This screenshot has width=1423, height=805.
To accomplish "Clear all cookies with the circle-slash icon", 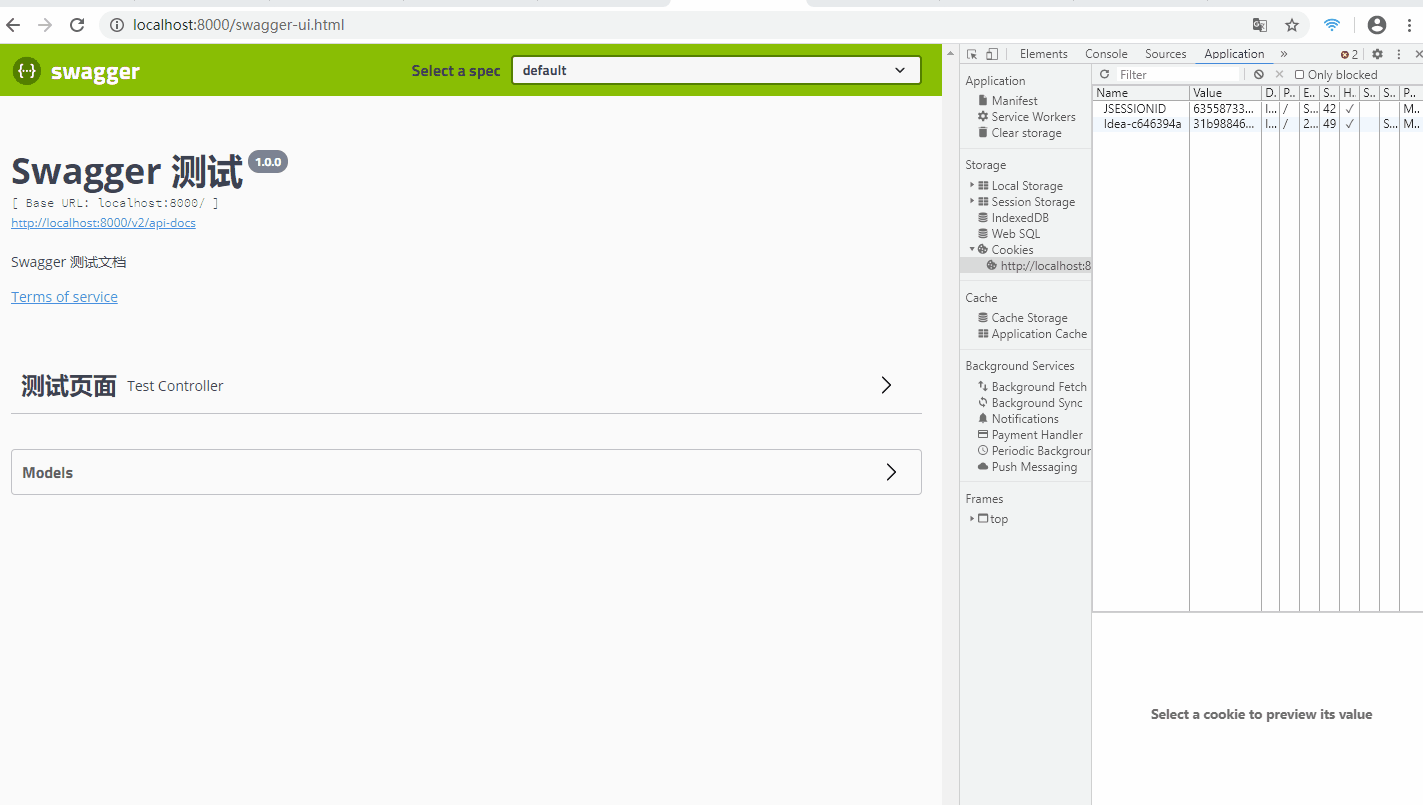I will [x=1259, y=74].
